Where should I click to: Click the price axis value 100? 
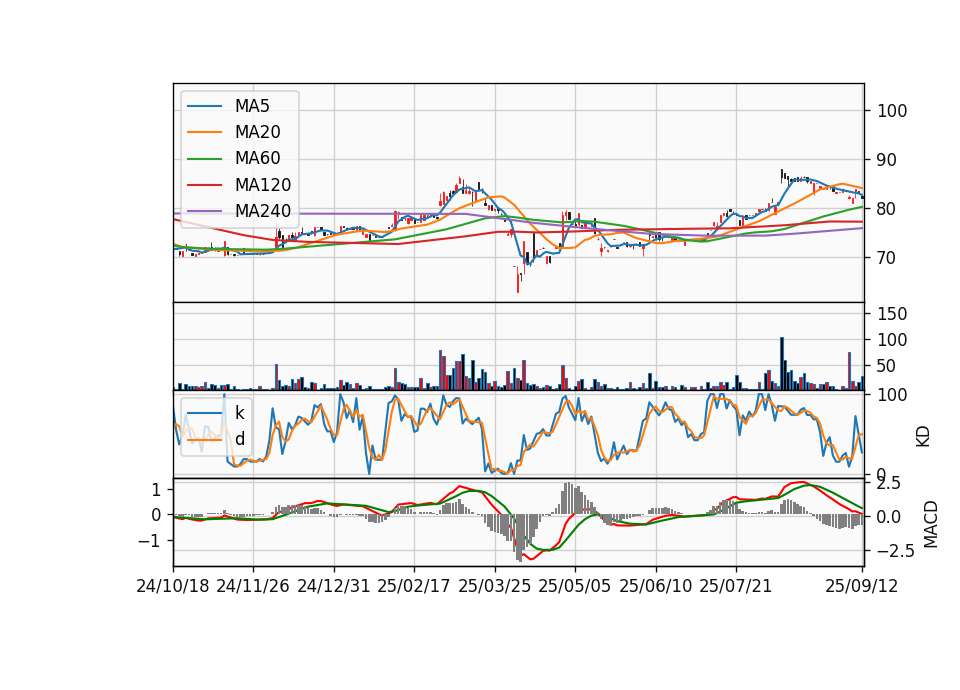892,111
